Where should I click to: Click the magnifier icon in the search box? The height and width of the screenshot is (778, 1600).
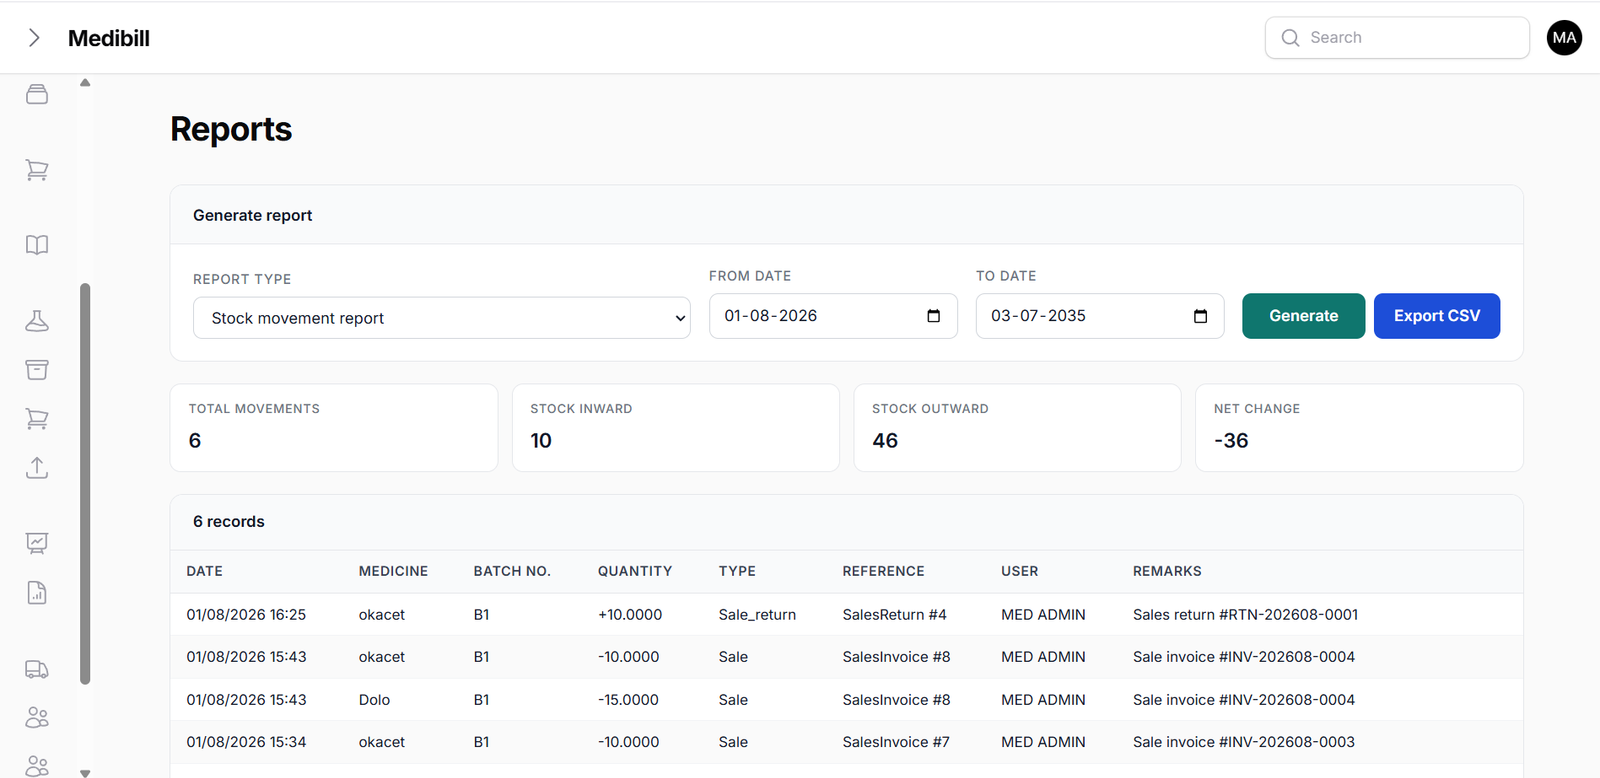coord(1290,38)
